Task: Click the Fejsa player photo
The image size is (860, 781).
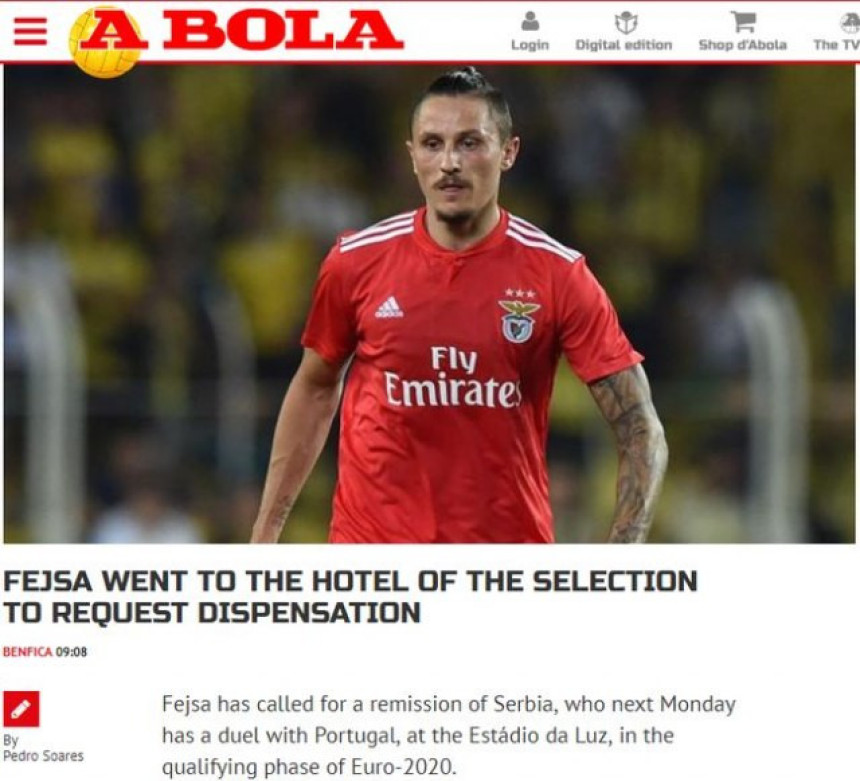Action: point(429,304)
